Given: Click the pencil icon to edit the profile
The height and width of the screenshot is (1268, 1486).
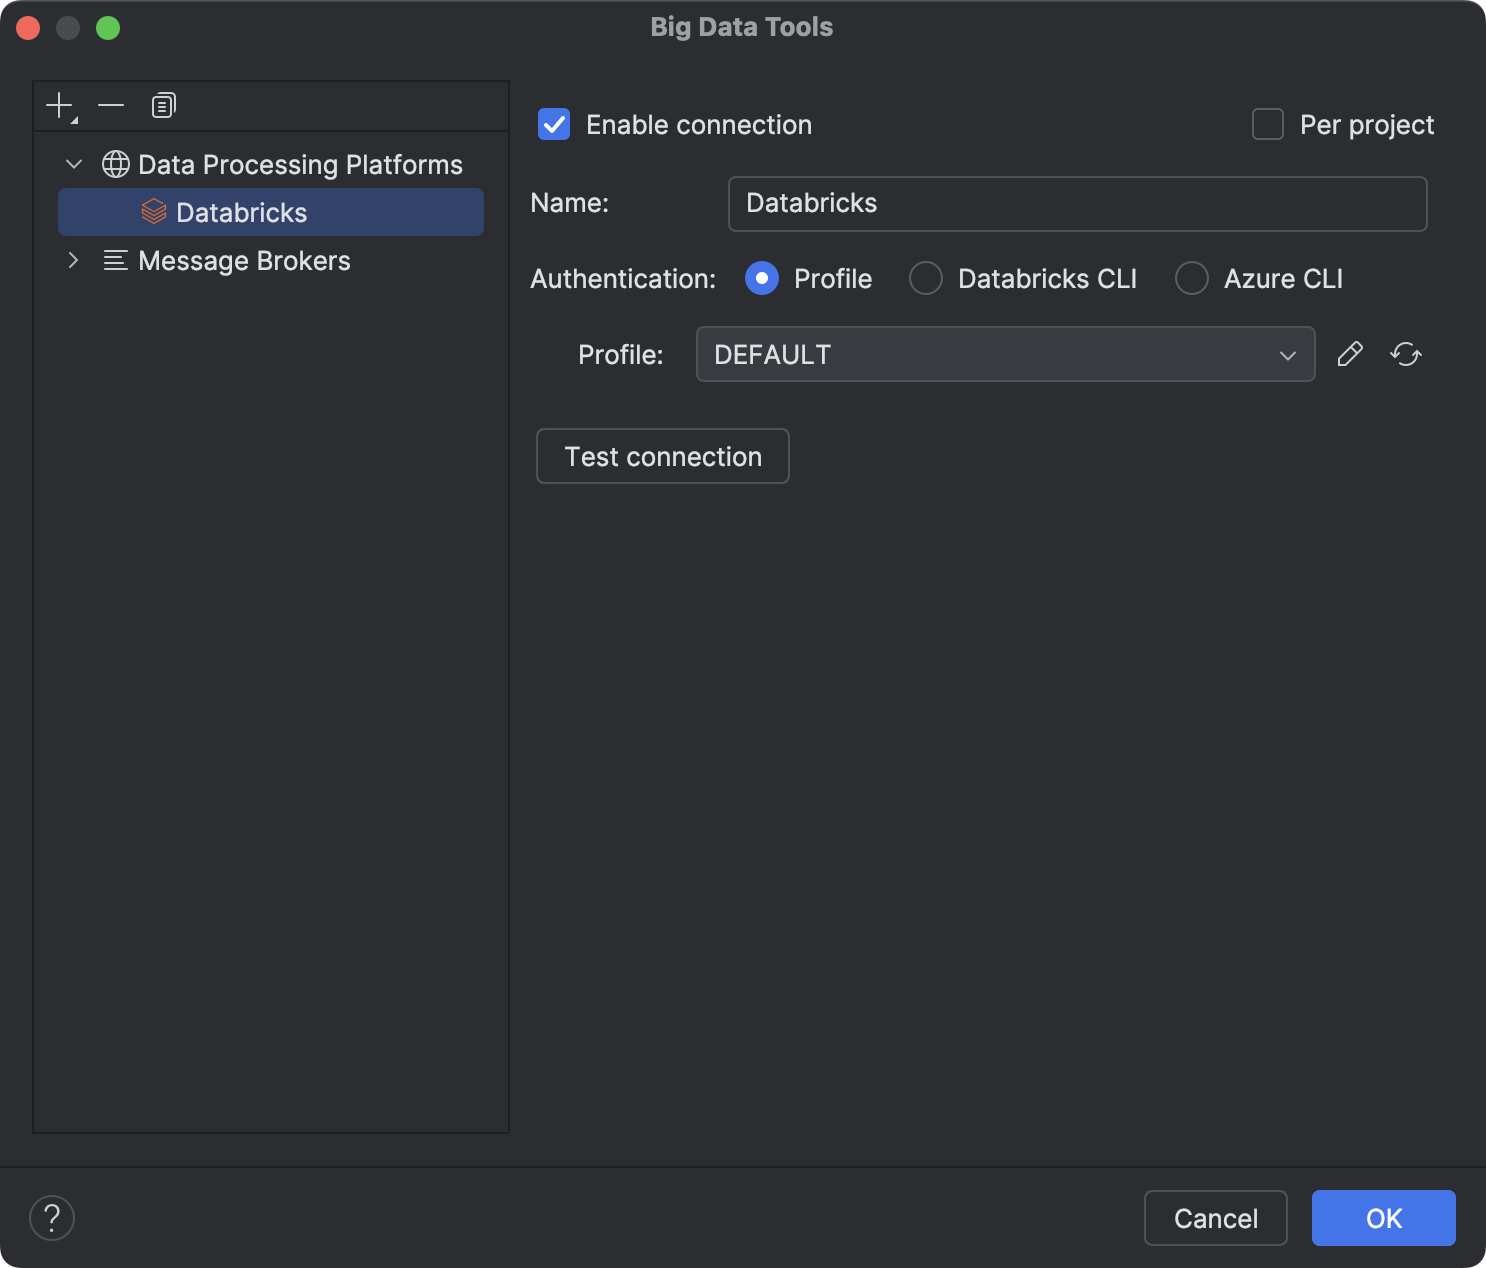Looking at the screenshot, I should pyautogui.click(x=1350, y=354).
